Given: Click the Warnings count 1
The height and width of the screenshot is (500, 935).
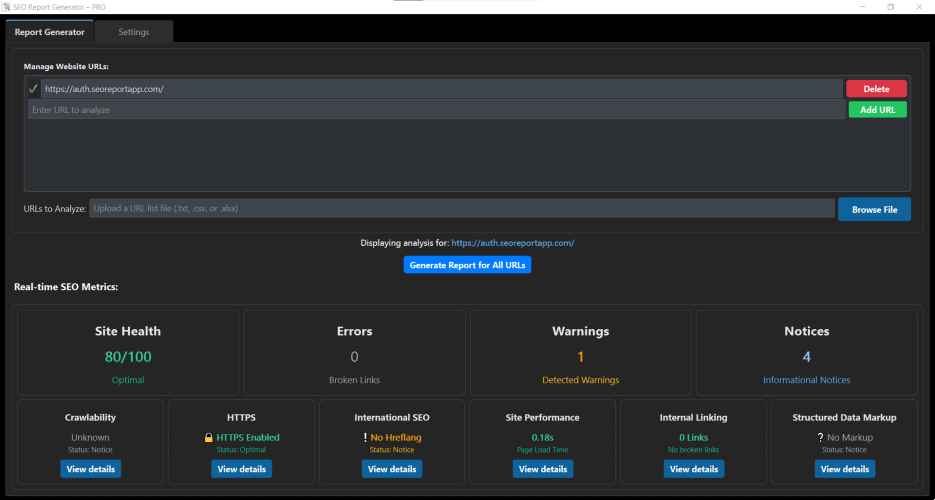Looking at the screenshot, I should point(580,357).
